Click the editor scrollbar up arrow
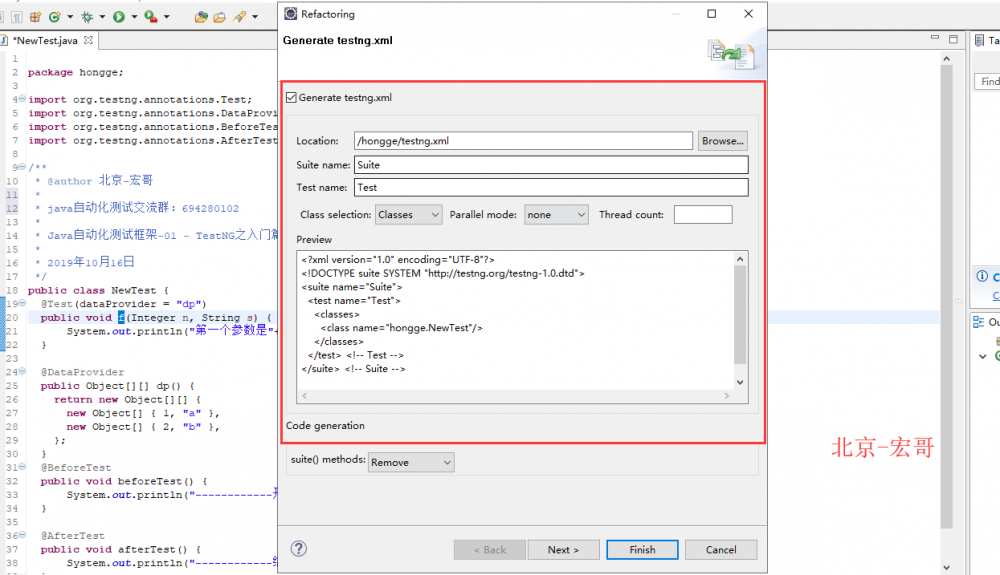The image size is (1000, 575). 946,59
